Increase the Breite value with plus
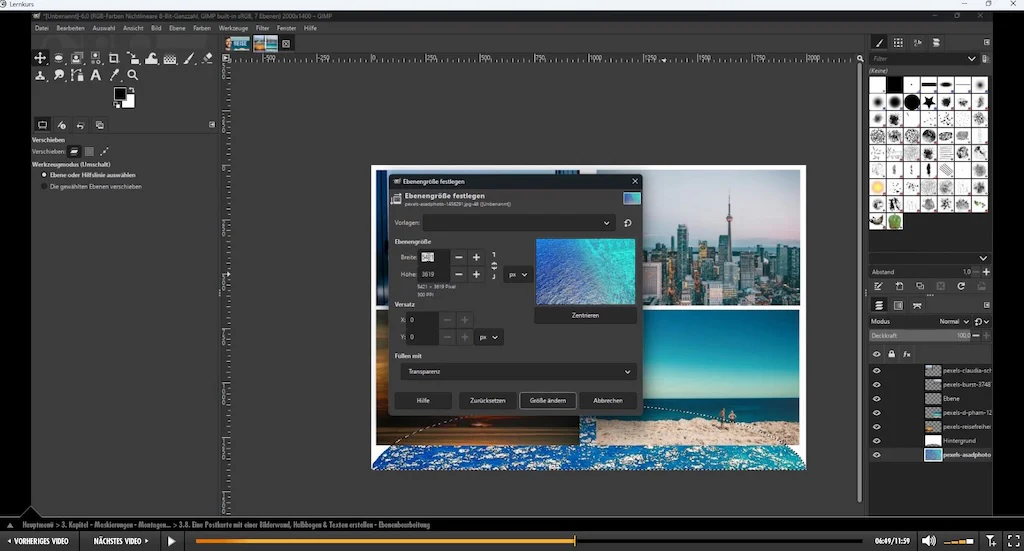The width and height of the screenshot is (1024, 551). pyautogui.click(x=476, y=257)
